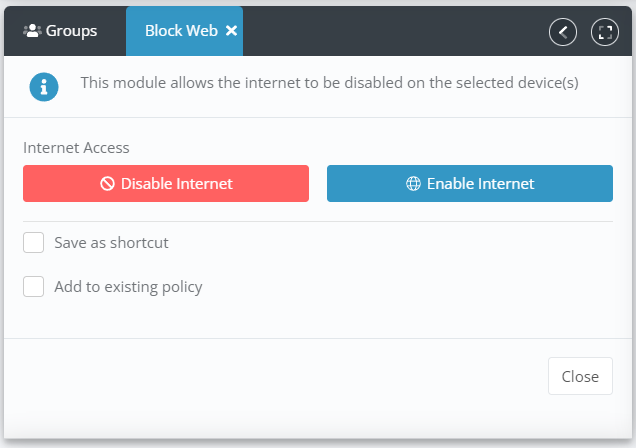Image resolution: width=636 pixels, height=448 pixels.
Task: Dismiss the dialog with the Close button
Action: pyautogui.click(x=580, y=376)
